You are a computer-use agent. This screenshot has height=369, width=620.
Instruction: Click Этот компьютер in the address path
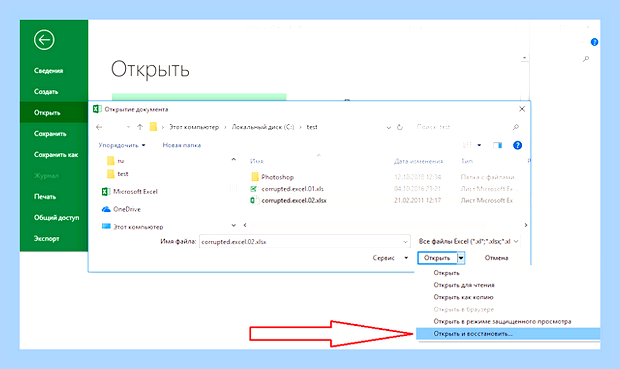point(194,127)
